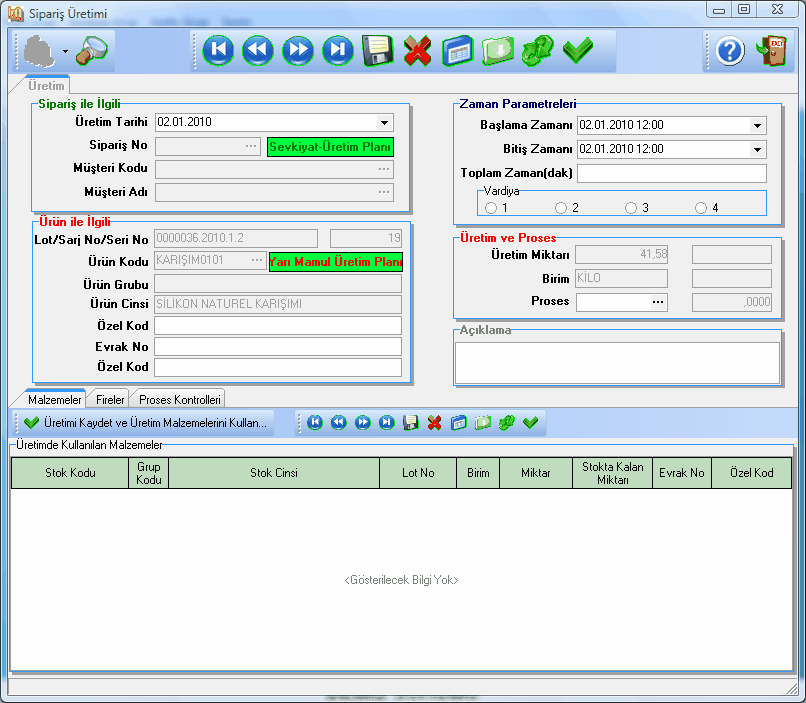Viewport: 806px width, 703px height.
Task: Go to next material in lower toolbar
Action: click(362, 422)
